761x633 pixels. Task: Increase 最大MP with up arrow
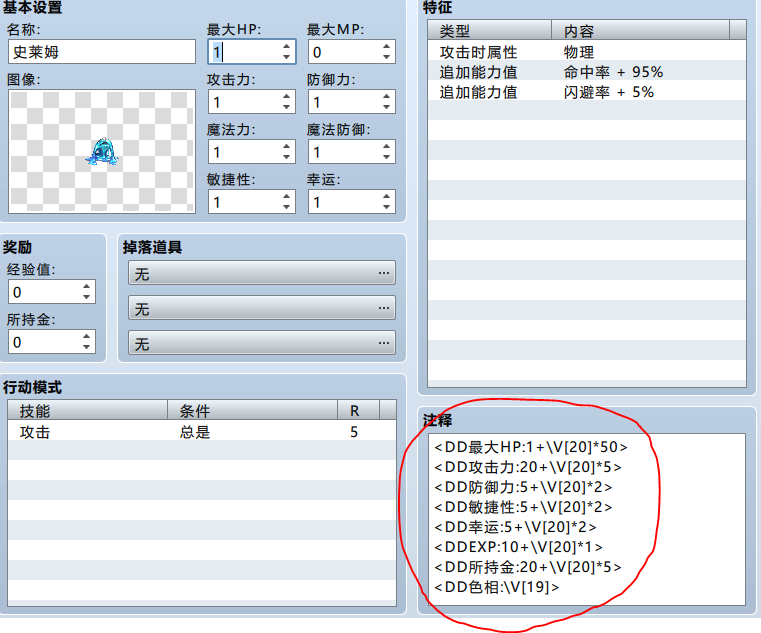(386, 46)
